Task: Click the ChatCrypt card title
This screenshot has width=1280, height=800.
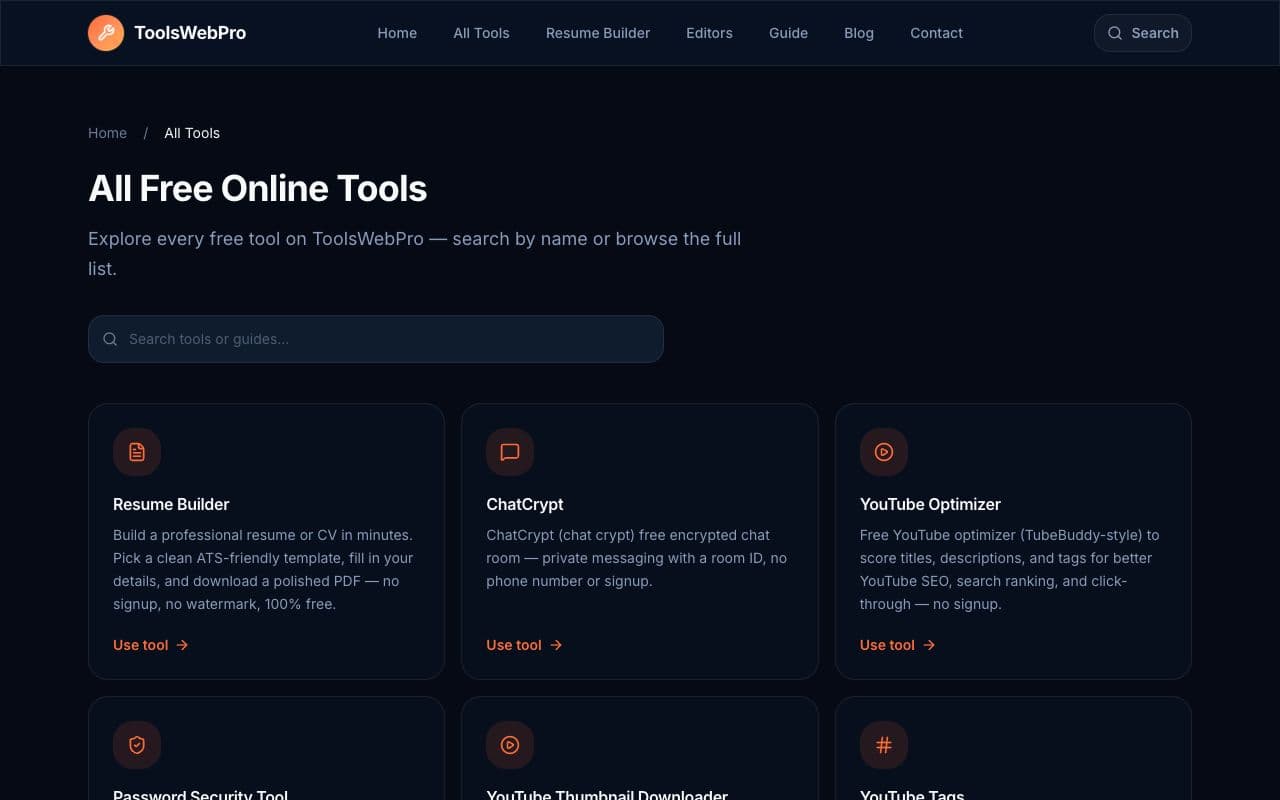Action: tap(525, 504)
